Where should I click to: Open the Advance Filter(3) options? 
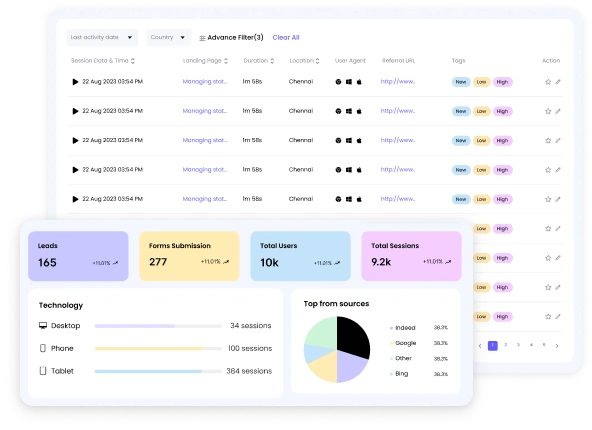click(235, 37)
